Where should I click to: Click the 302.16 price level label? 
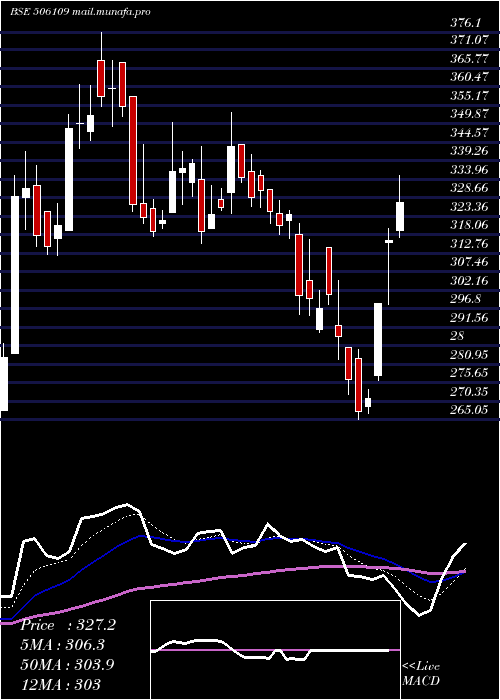(x=469, y=280)
